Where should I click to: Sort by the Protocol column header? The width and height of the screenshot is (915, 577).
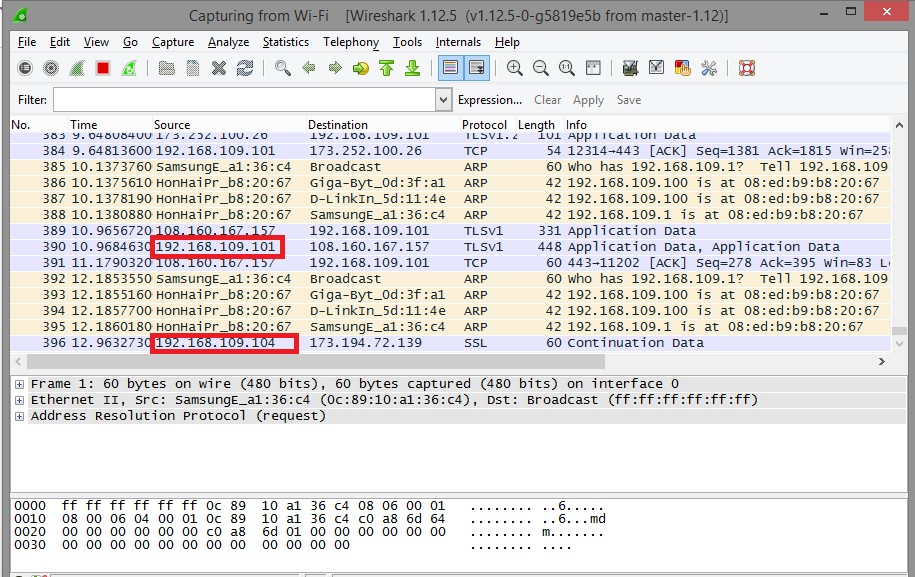click(488, 124)
